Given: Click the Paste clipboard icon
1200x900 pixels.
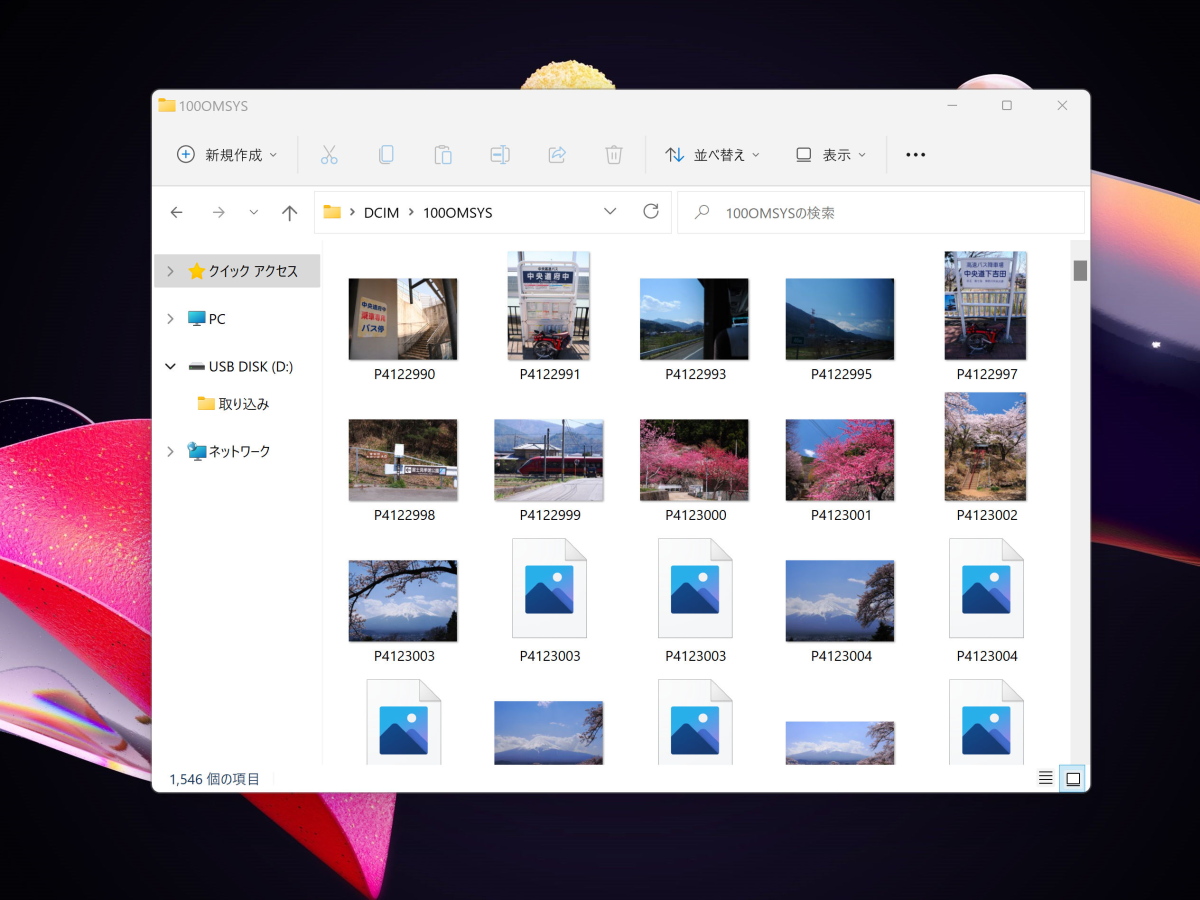Looking at the screenshot, I should coord(443,155).
